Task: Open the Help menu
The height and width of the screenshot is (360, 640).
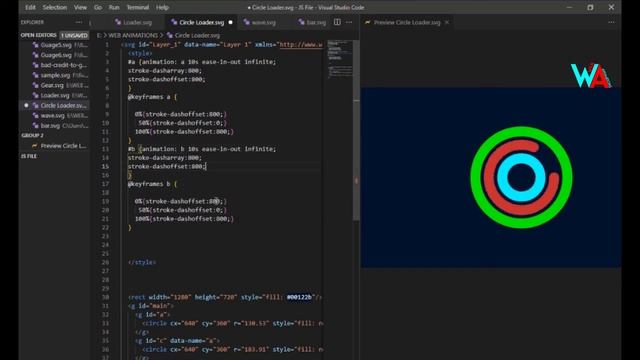Action: point(162,7)
